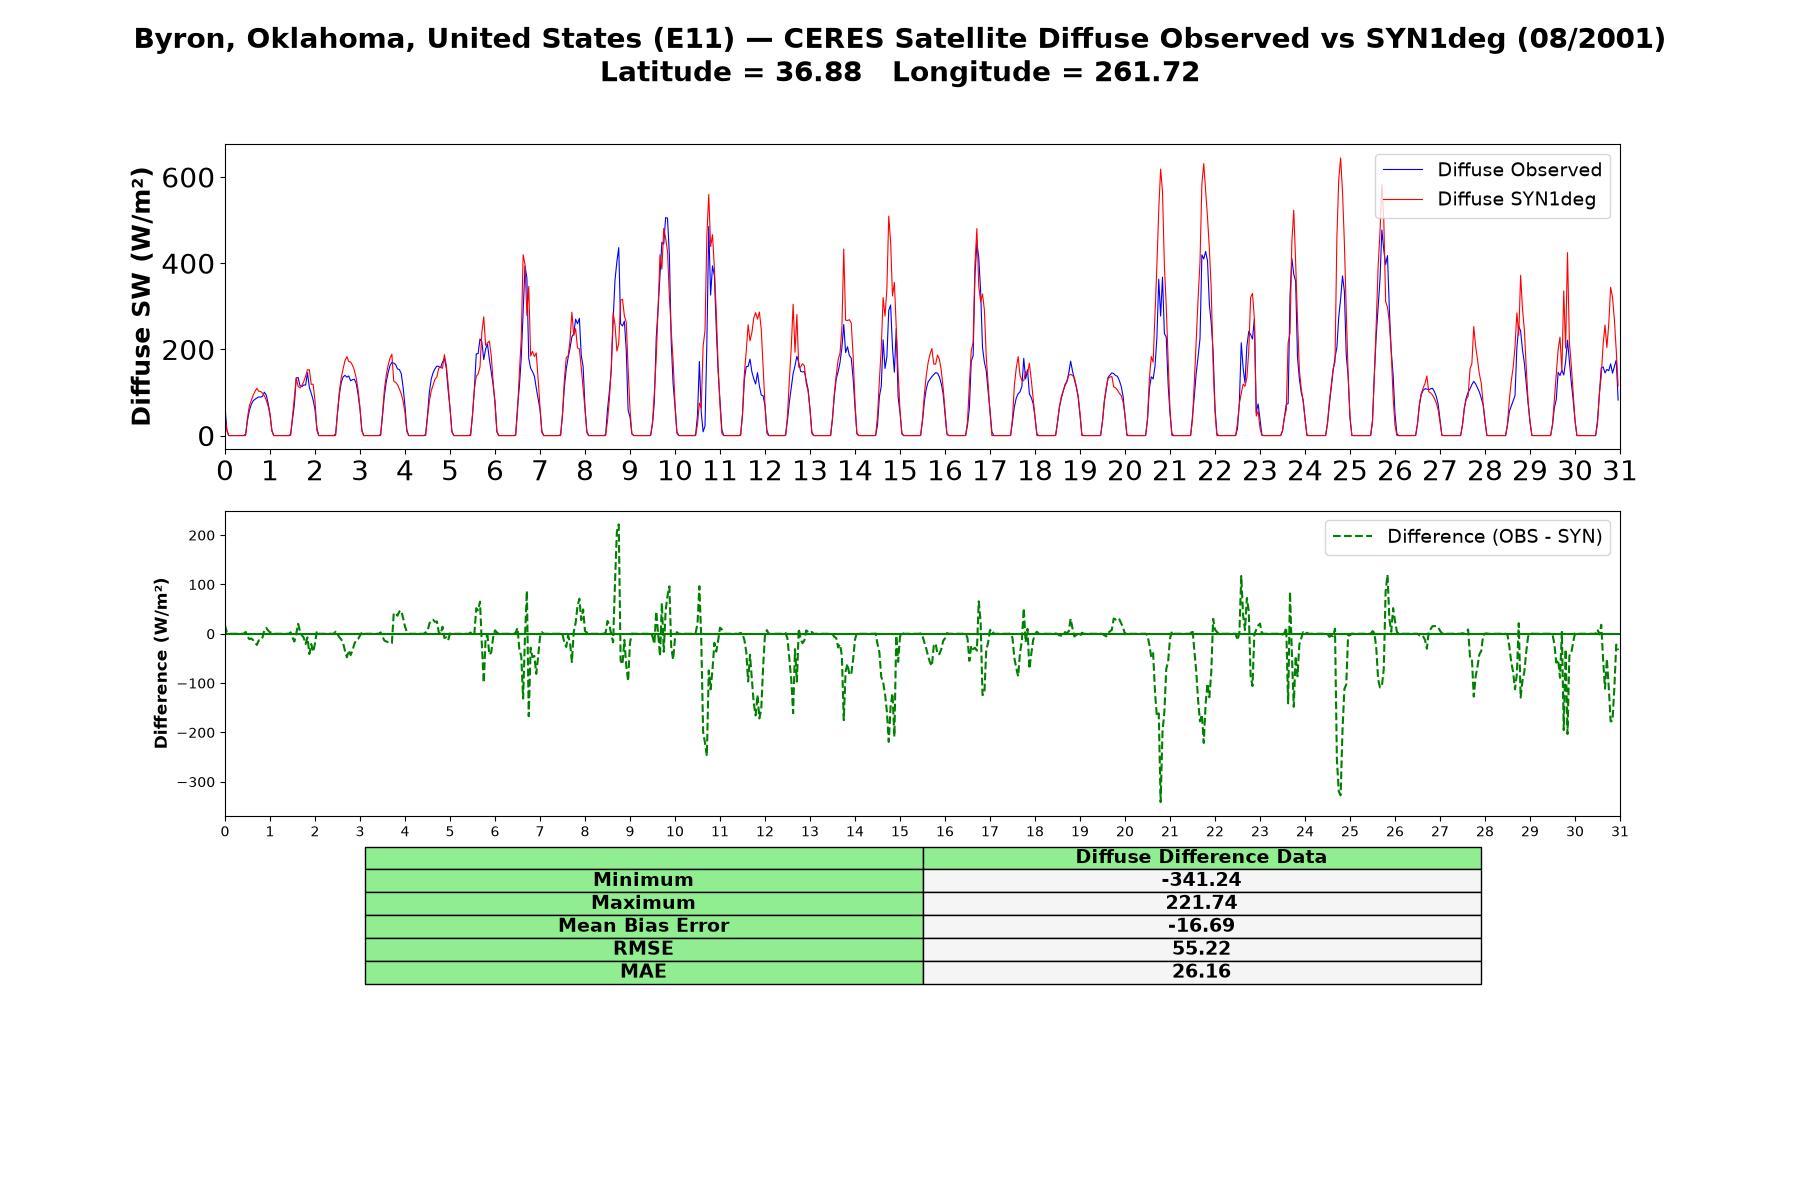Select the RMSE row label

(643, 949)
